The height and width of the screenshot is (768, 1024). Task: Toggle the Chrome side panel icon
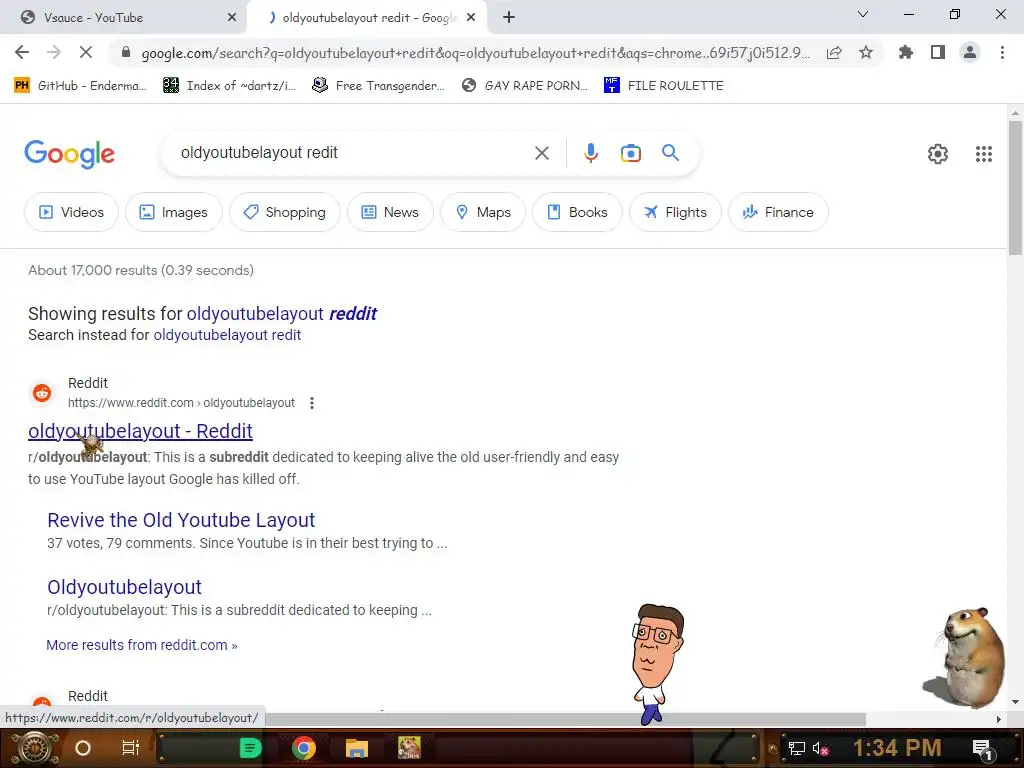[938, 52]
